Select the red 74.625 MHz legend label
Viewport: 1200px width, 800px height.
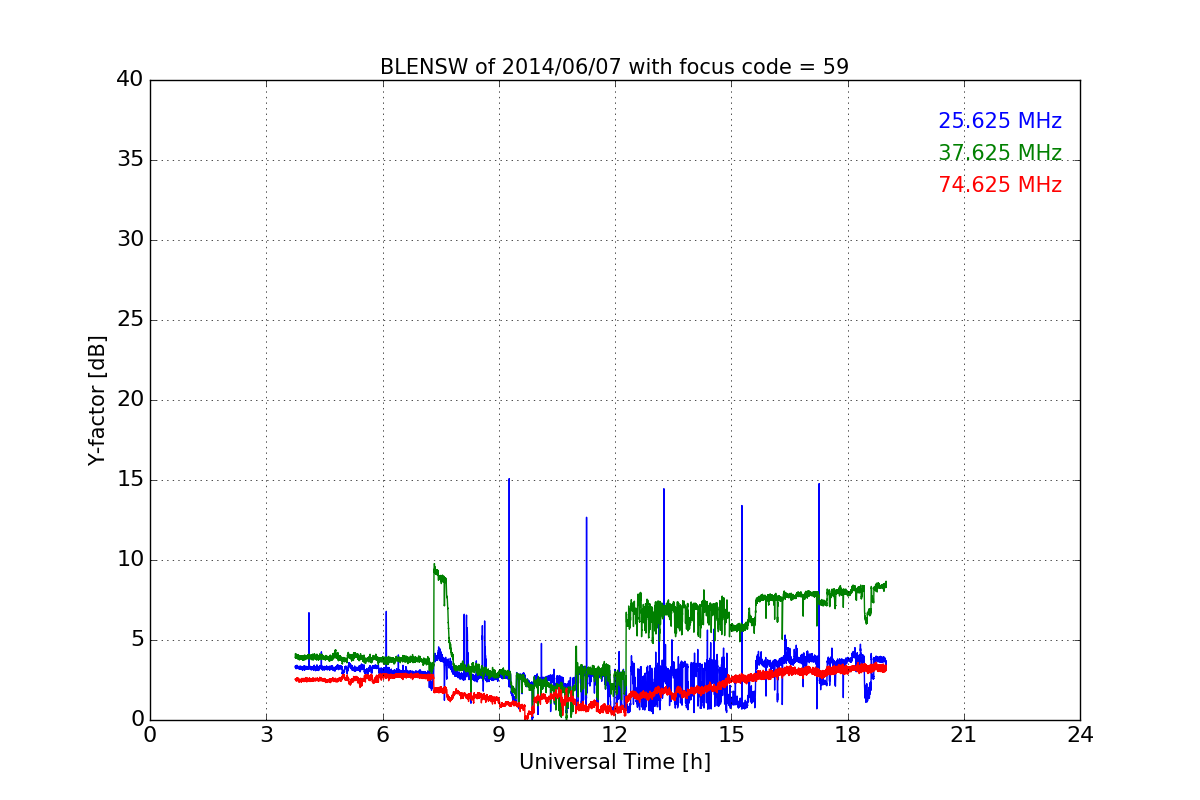click(x=1000, y=185)
